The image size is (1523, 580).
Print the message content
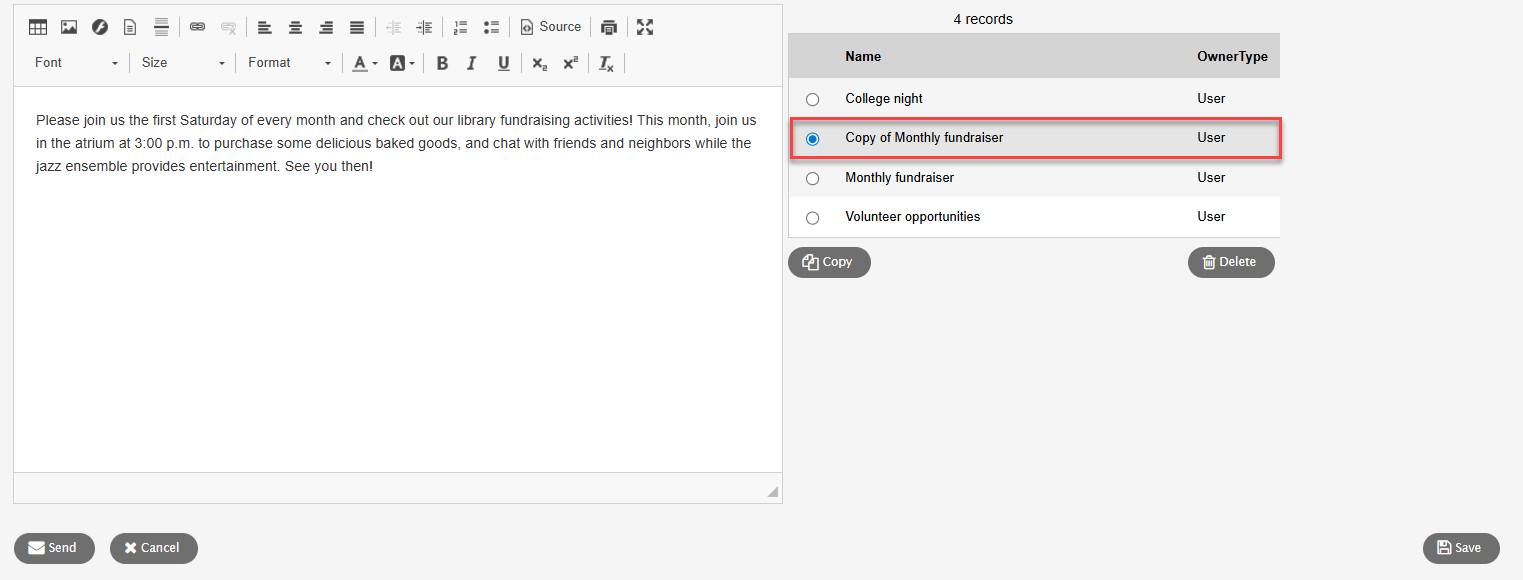pyautogui.click(x=609, y=26)
